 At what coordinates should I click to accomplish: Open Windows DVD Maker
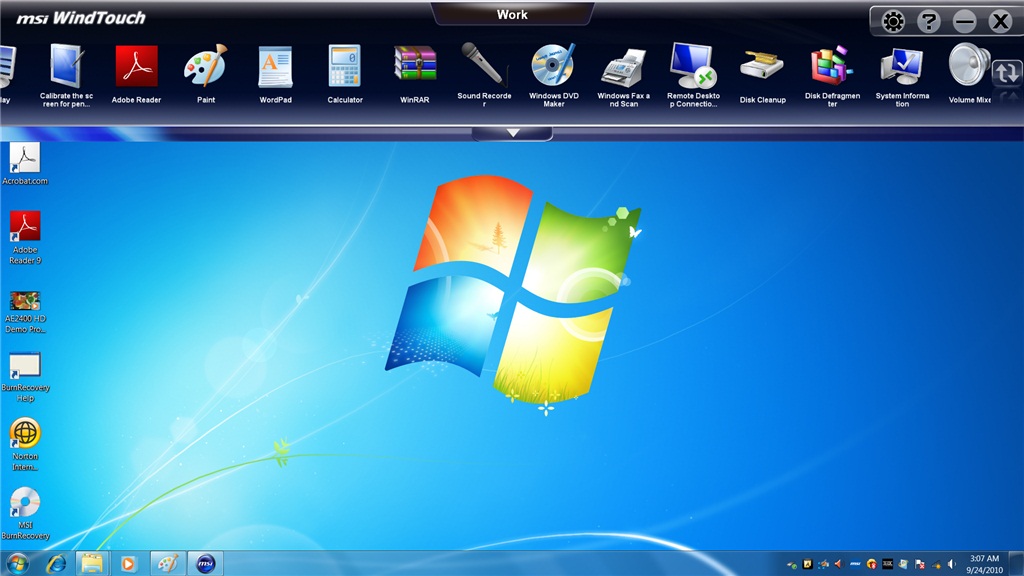(553, 68)
